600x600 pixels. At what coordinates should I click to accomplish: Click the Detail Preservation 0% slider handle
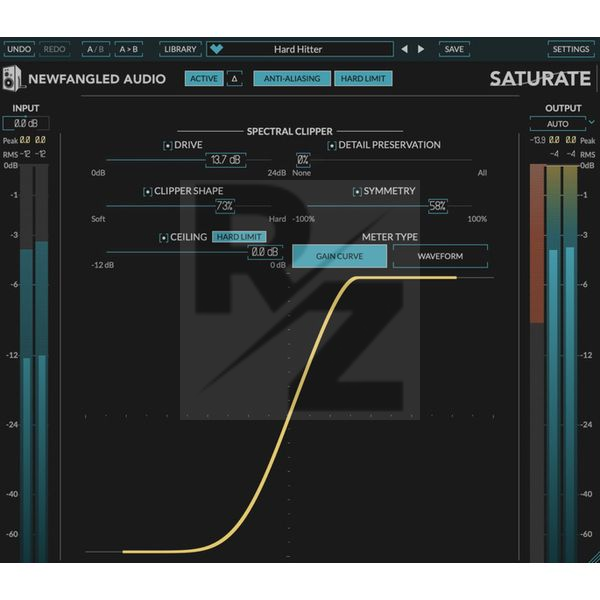tap(303, 160)
